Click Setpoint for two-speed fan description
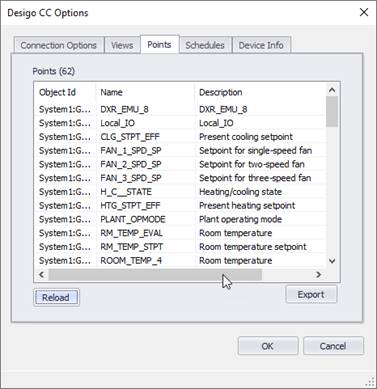This screenshot has height=389, width=377. (252, 164)
